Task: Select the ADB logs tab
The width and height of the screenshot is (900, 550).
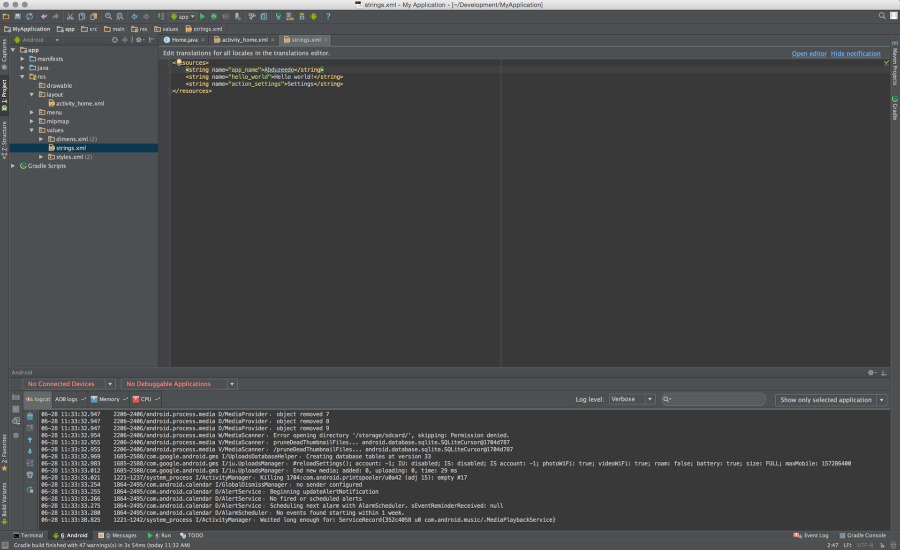Action: (70, 399)
